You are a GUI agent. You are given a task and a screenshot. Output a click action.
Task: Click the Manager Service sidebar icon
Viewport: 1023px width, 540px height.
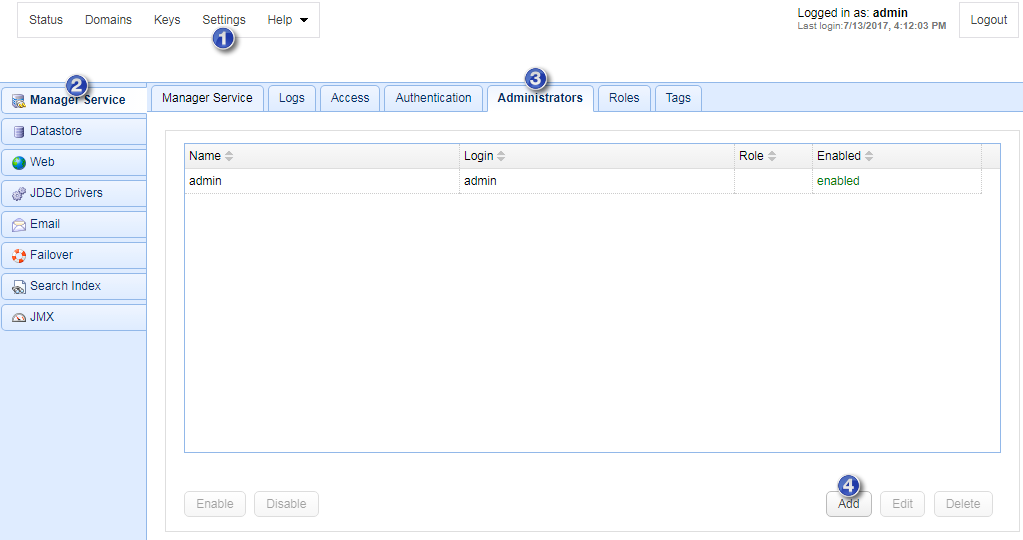(19, 100)
